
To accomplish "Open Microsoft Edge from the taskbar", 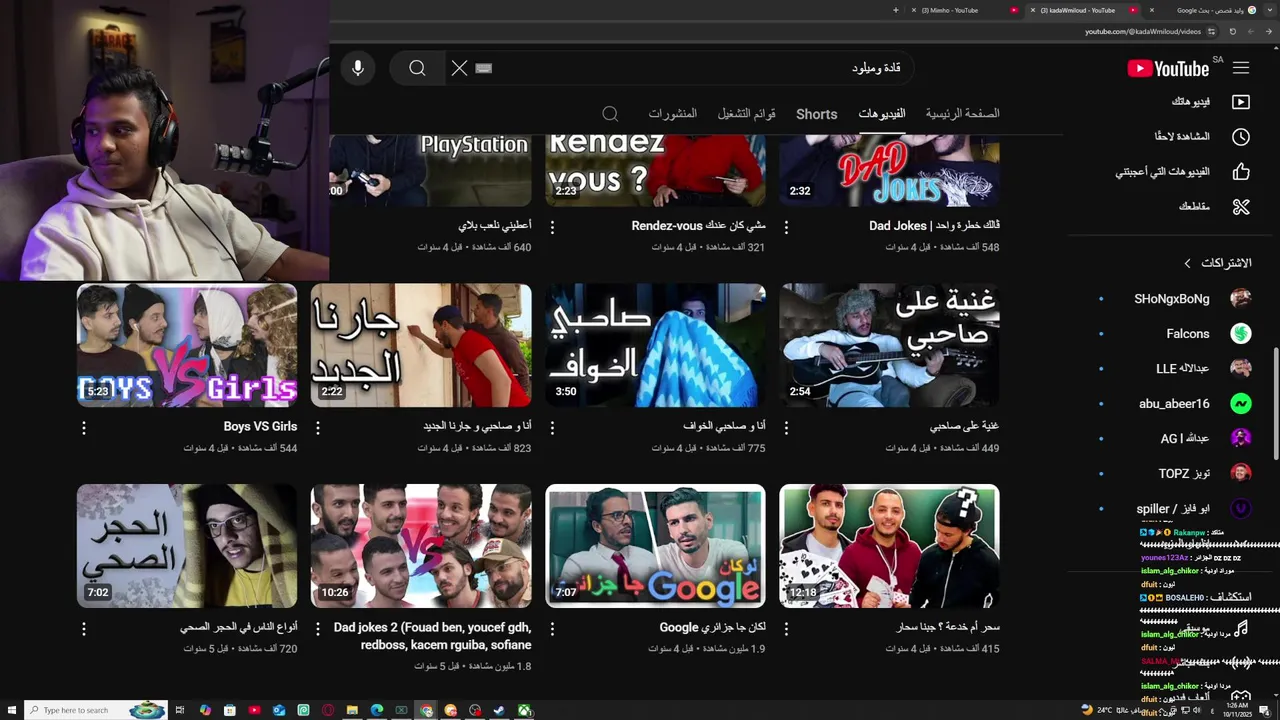I will click(377, 710).
